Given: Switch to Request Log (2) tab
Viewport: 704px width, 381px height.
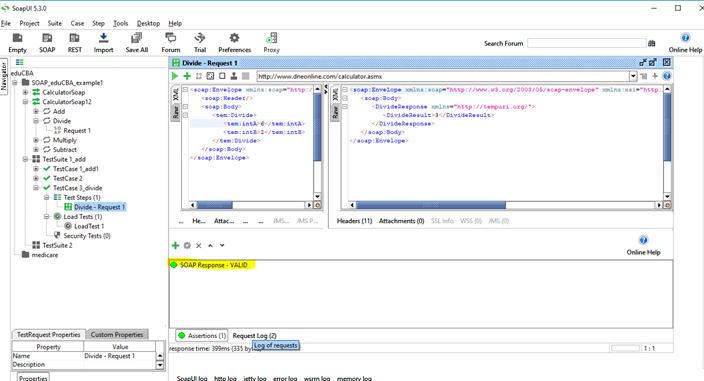Looking at the screenshot, I should click(255, 336).
